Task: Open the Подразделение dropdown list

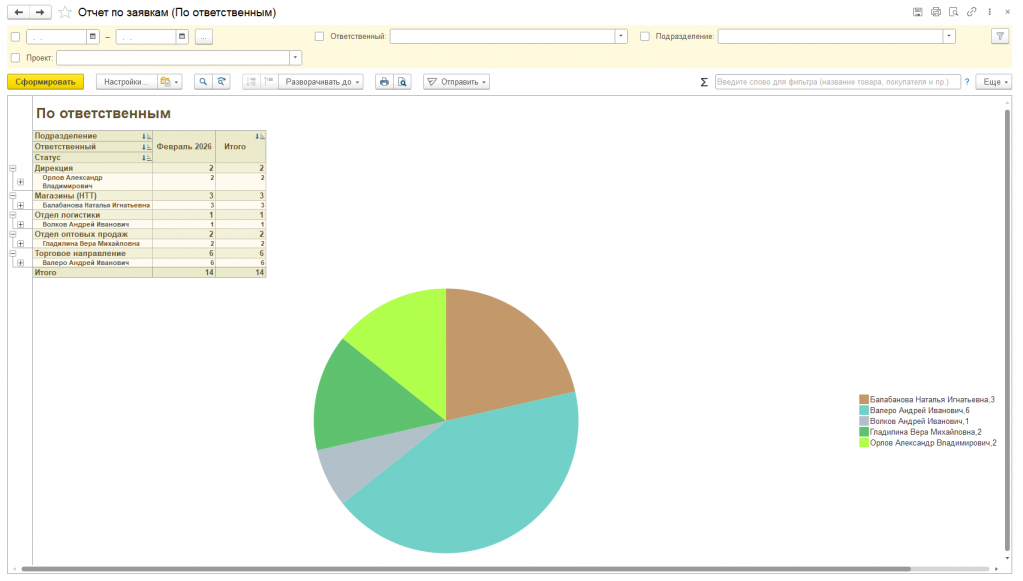Action: pyautogui.click(x=949, y=37)
